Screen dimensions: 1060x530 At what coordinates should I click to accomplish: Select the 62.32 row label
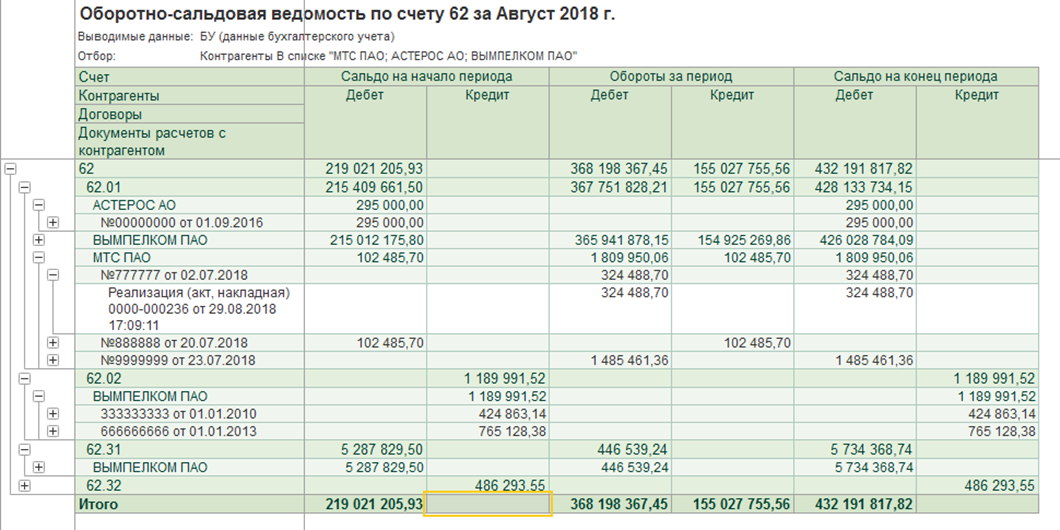(102, 485)
